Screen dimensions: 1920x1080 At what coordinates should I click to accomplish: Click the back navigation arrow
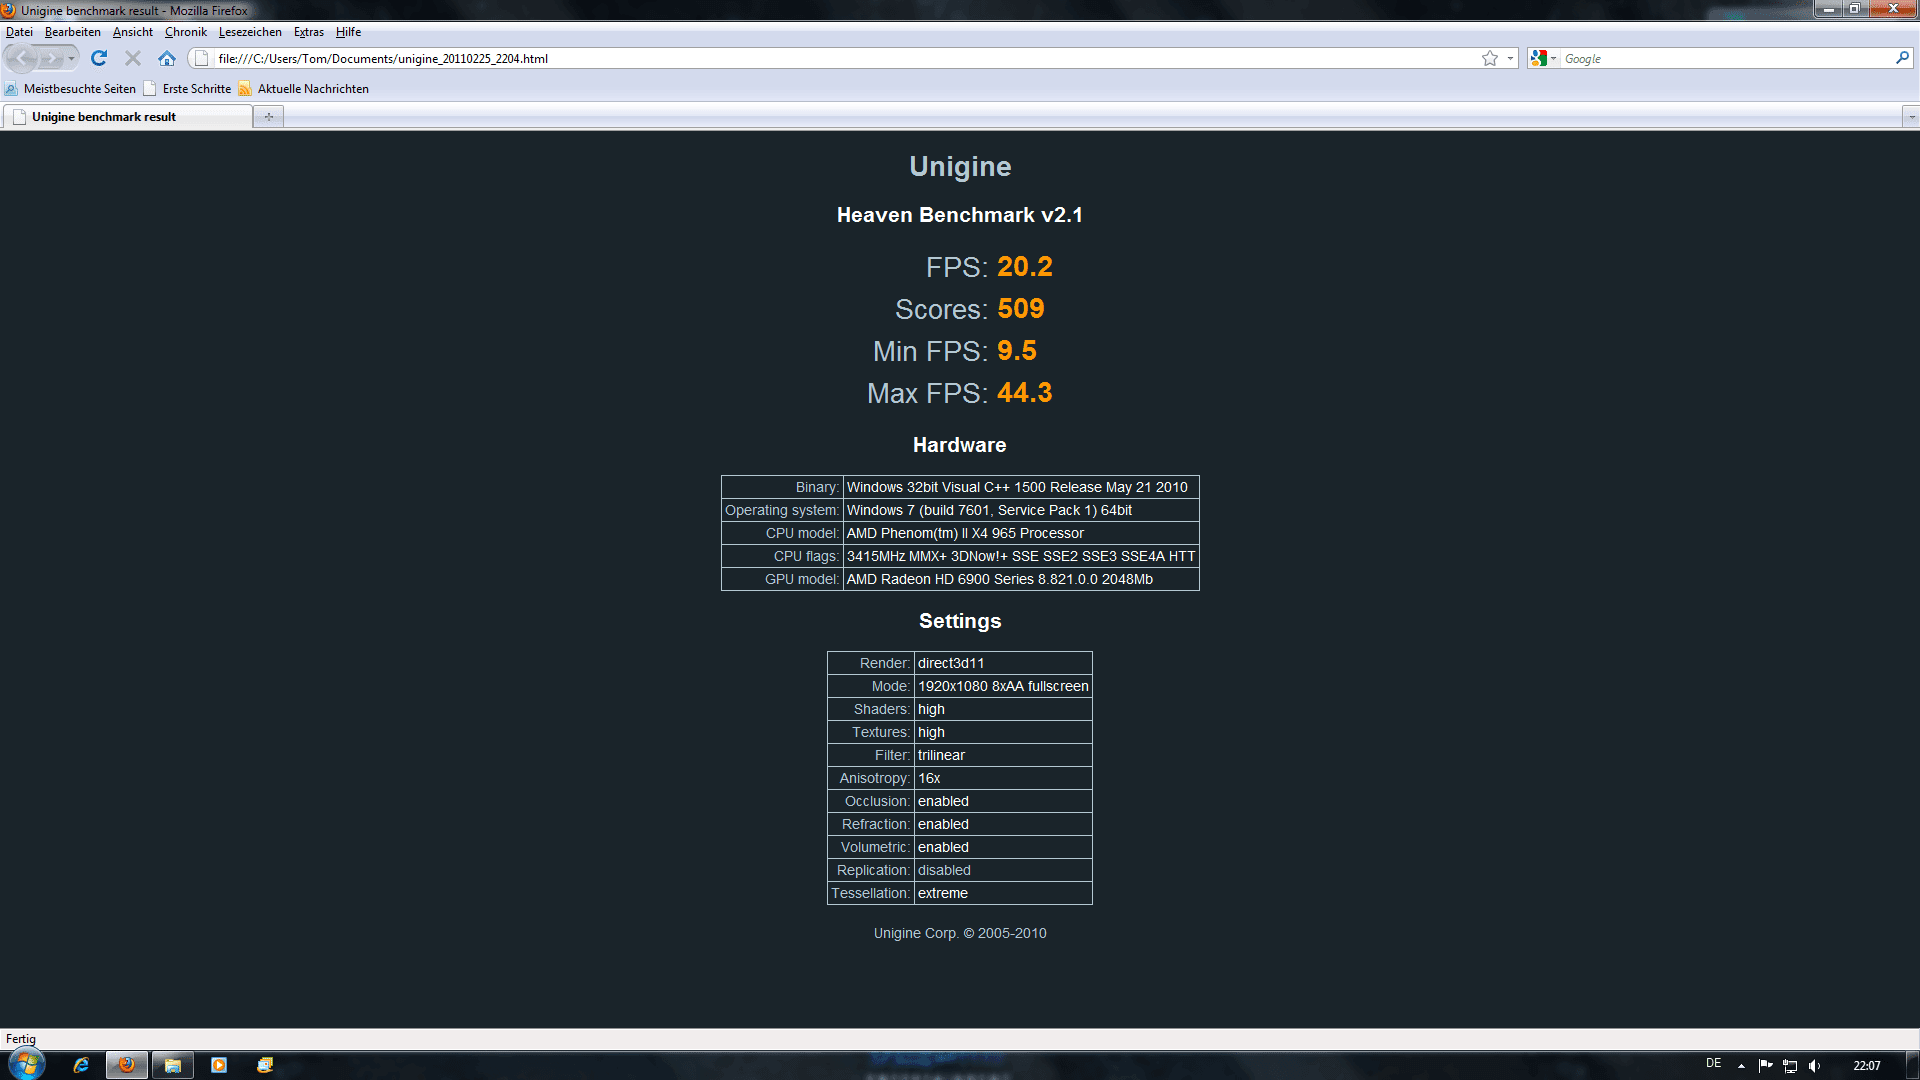tap(22, 58)
